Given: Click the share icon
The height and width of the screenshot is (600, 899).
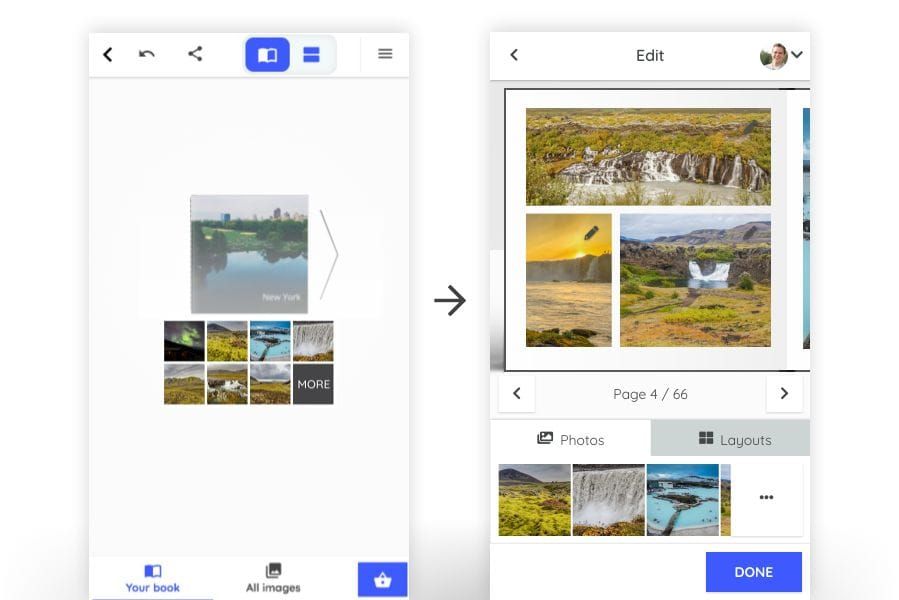Looking at the screenshot, I should pyautogui.click(x=195, y=54).
